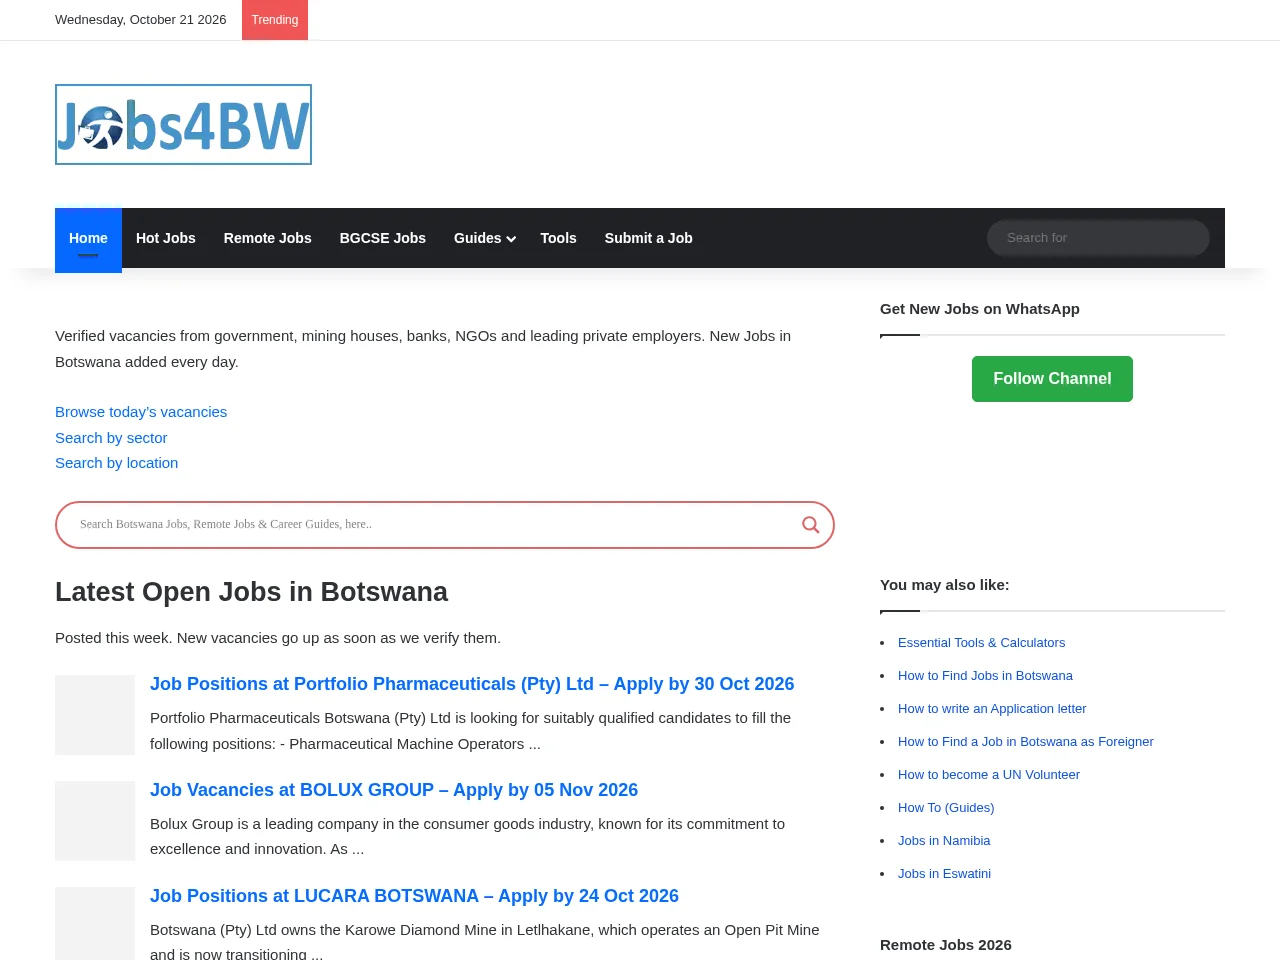
Task: Focus the 'Search for' field in navbar
Action: tap(1098, 238)
